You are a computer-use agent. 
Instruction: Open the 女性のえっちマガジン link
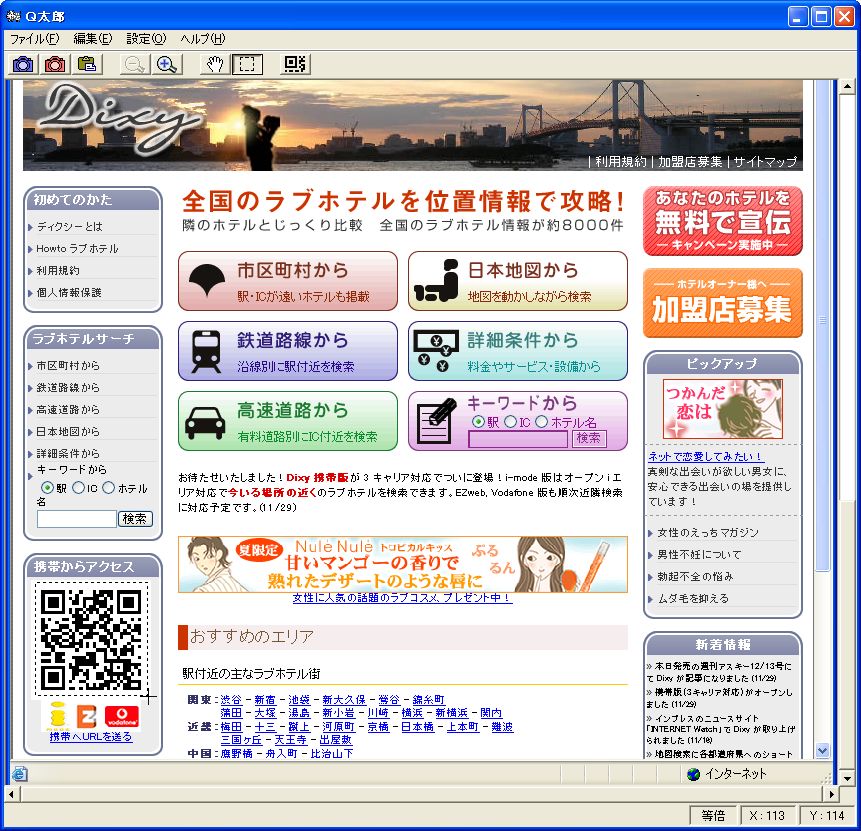click(x=708, y=532)
